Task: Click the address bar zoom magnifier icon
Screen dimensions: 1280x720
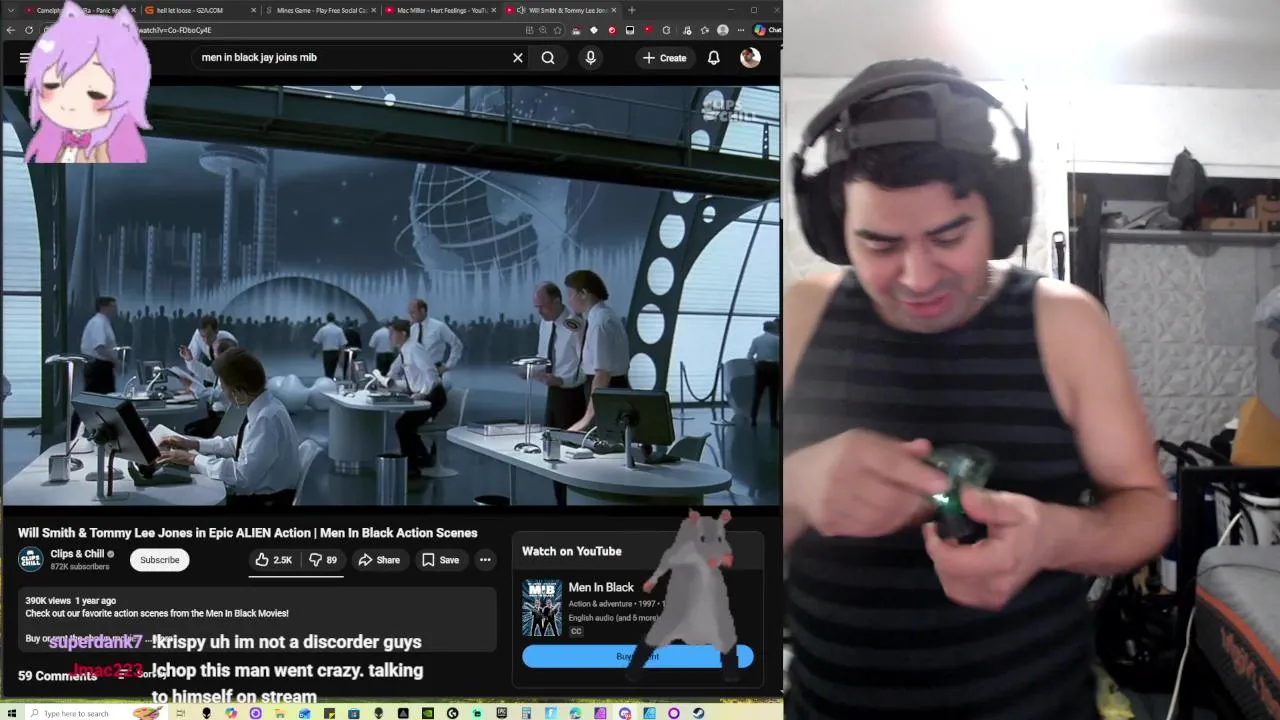Action: (x=543, y=30)
